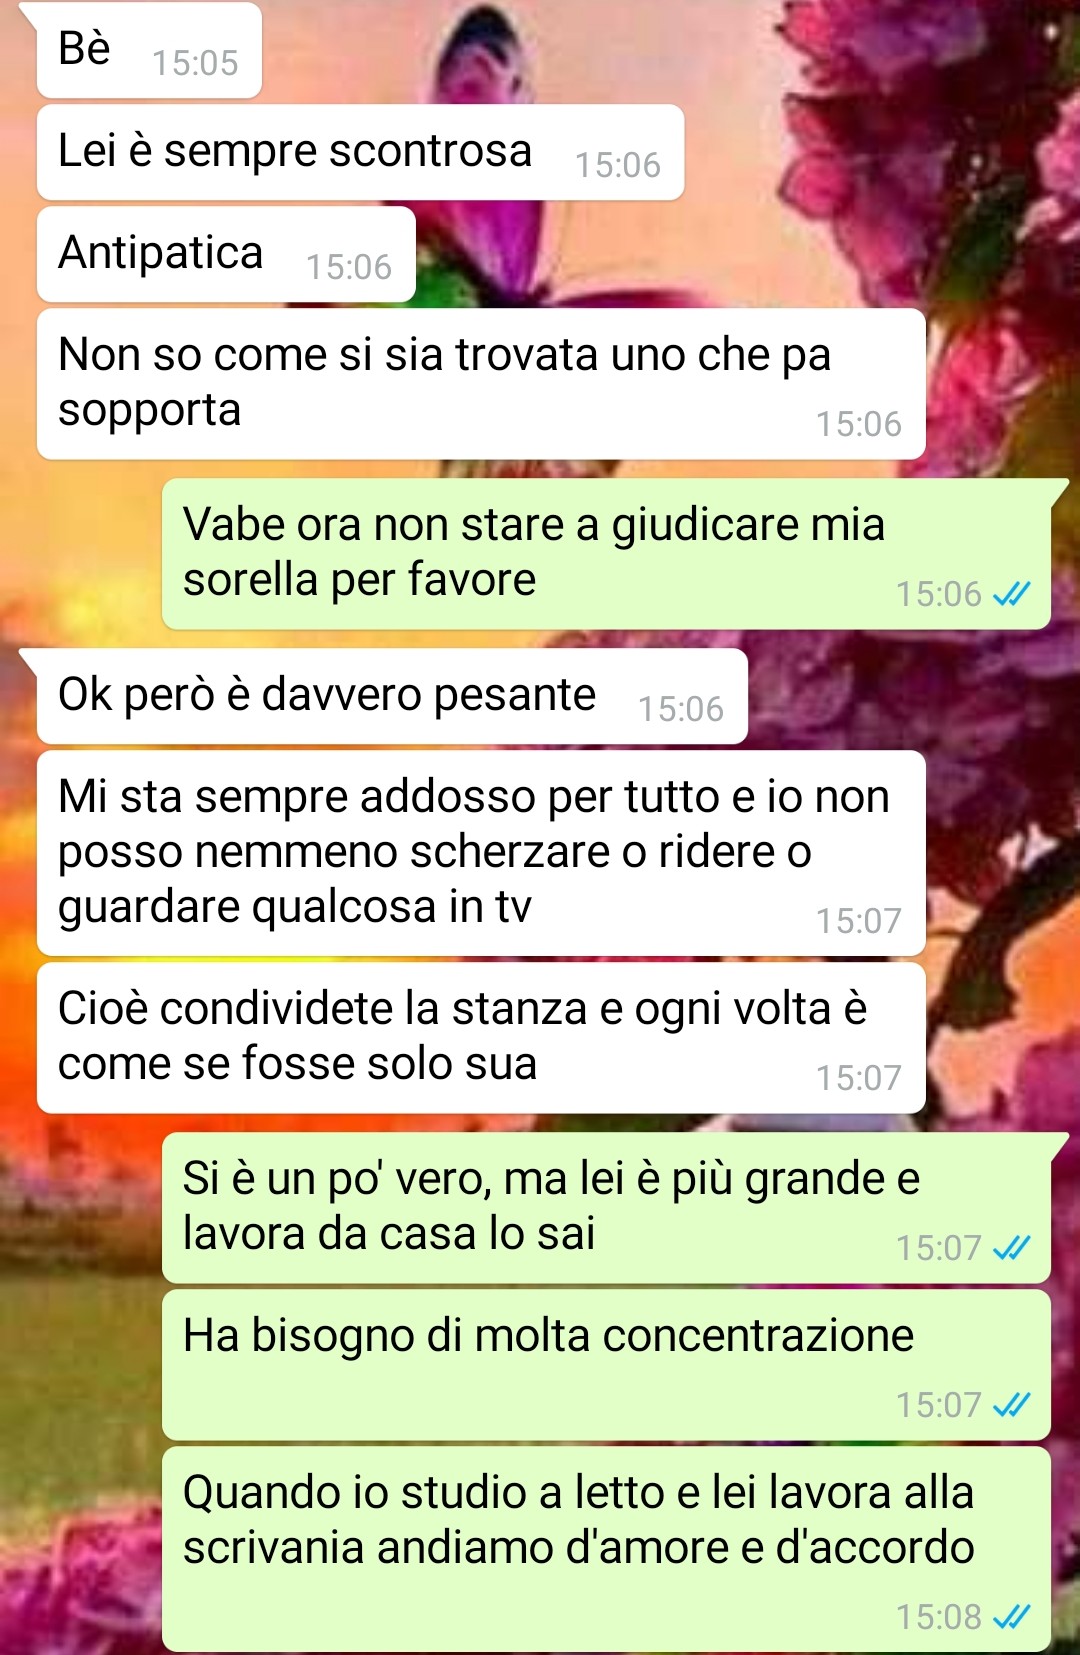Select the 'Vabe ora non stare a giudicare' message
1080x1655 pixels.
pyautogui.click(x=606, y=554)
